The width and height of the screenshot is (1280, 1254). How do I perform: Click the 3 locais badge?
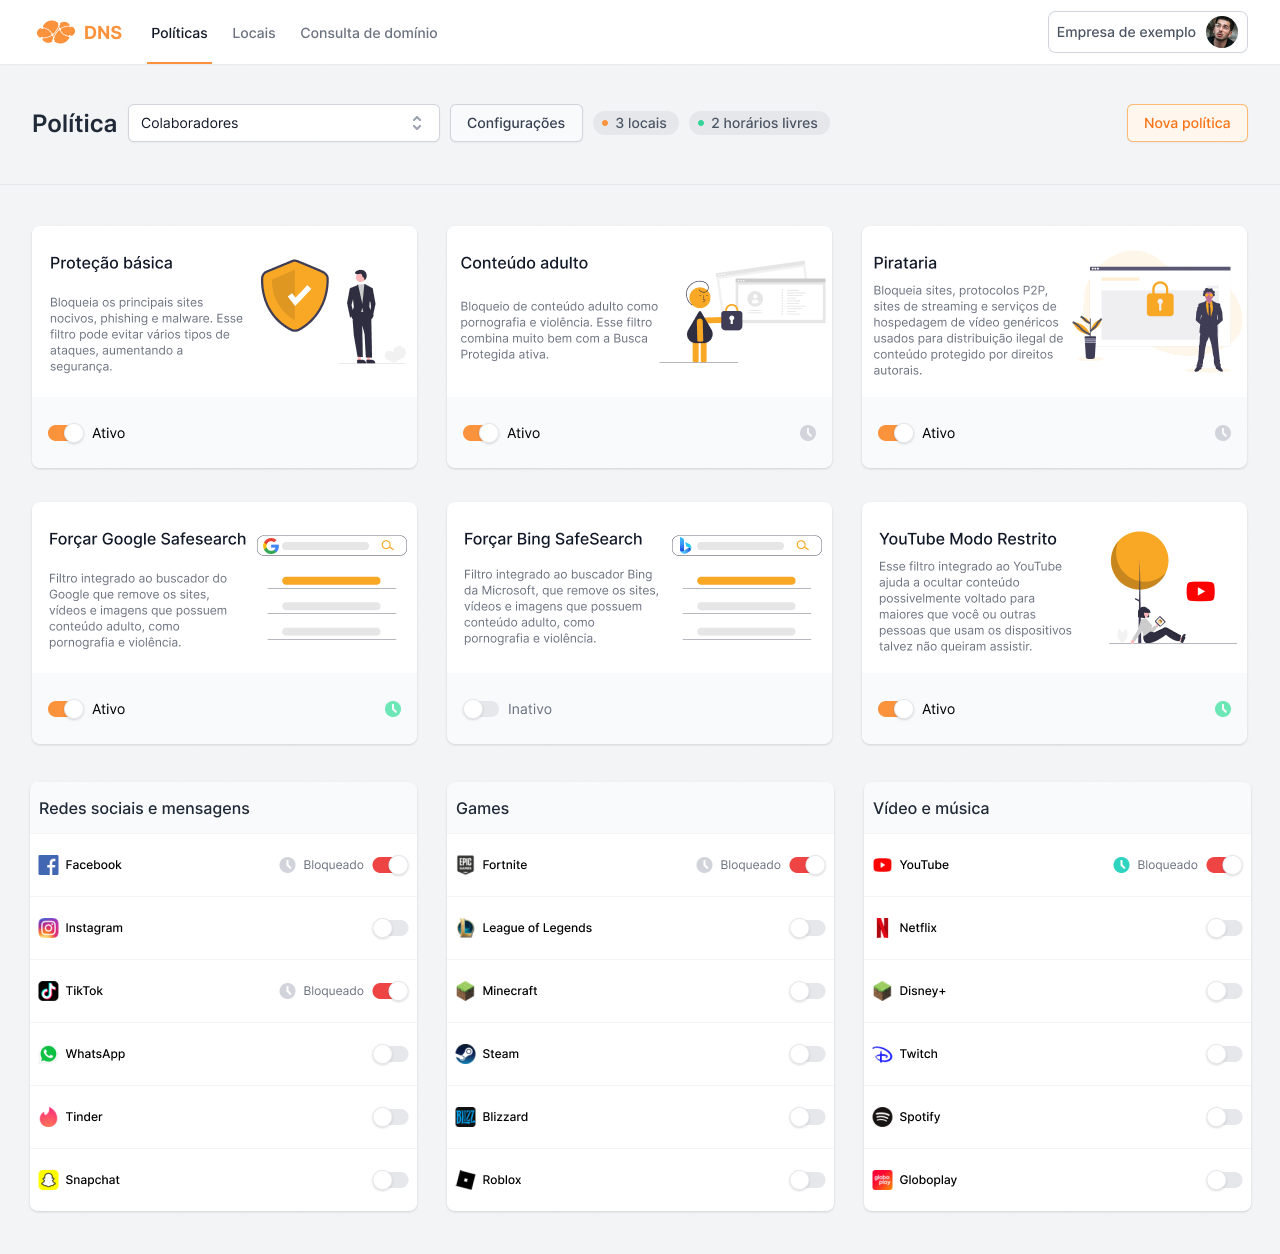636,123
